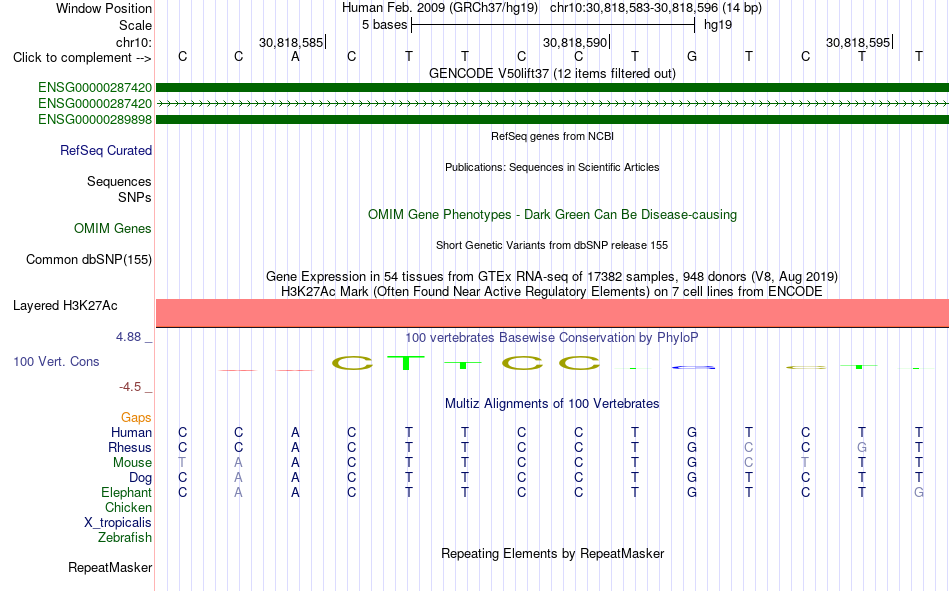This screenshot has height=591, width=950.
Task: Click the hg19 label beside scale bar
Action: (x=718, y=25)
